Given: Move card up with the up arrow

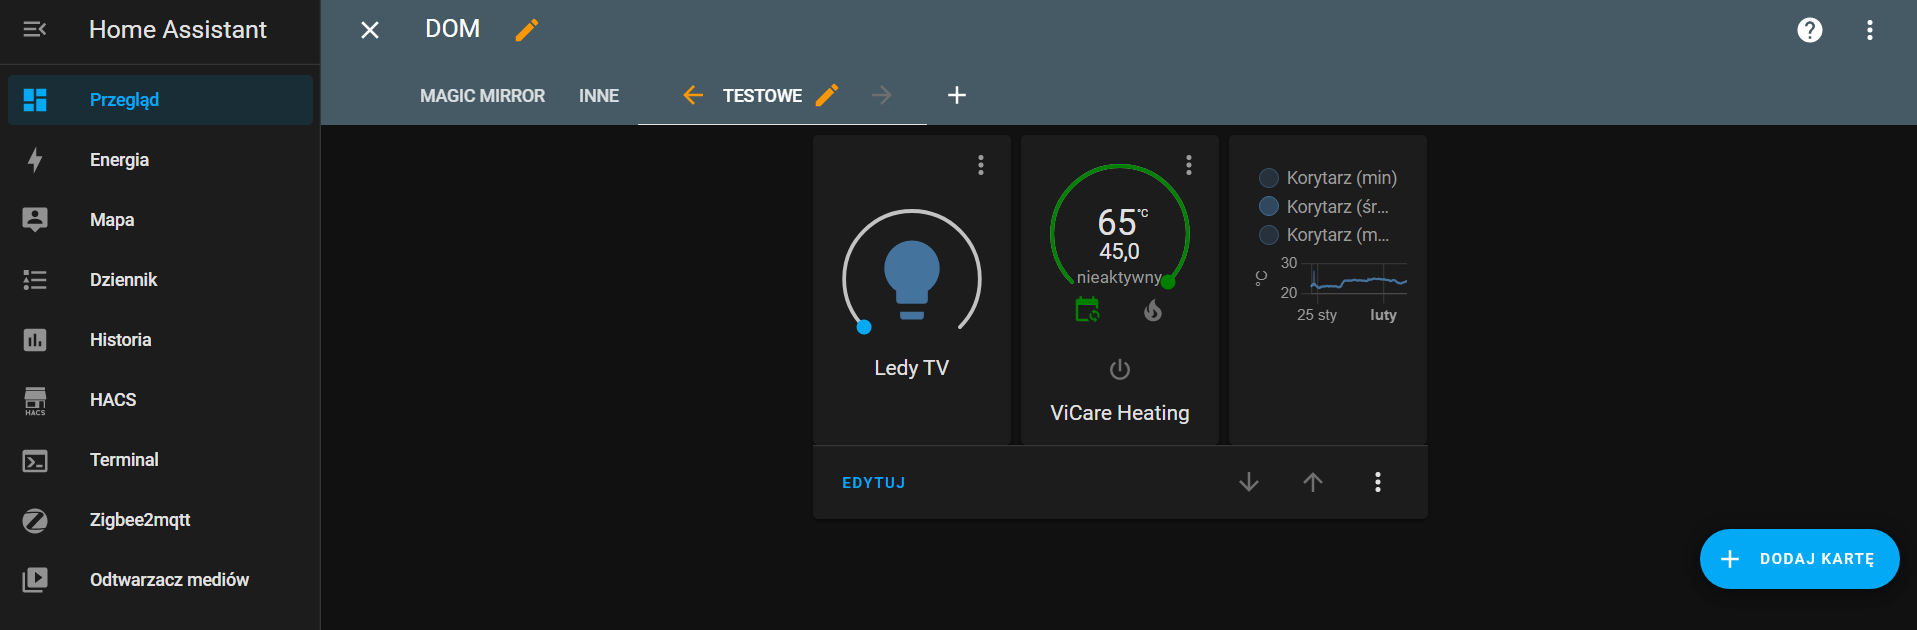Looking at the screenshot, I should [x=1313, y=482].
